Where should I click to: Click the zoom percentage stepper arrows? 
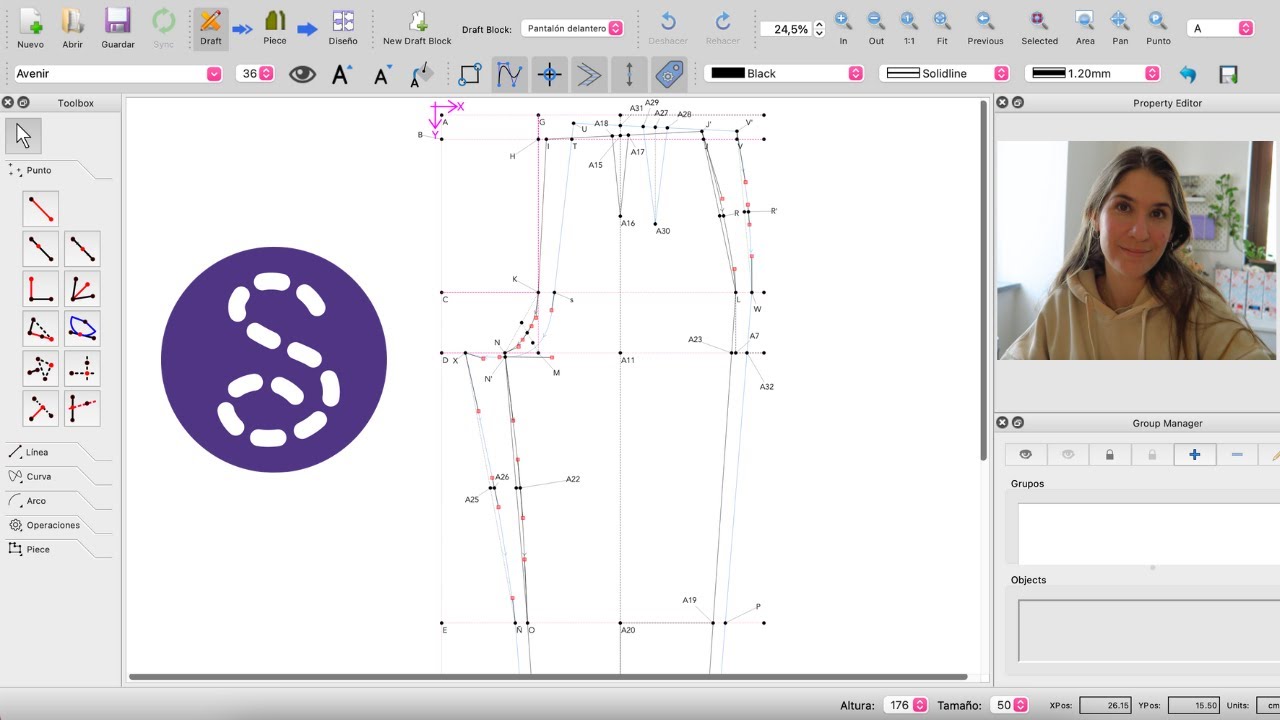coord(819,29)
